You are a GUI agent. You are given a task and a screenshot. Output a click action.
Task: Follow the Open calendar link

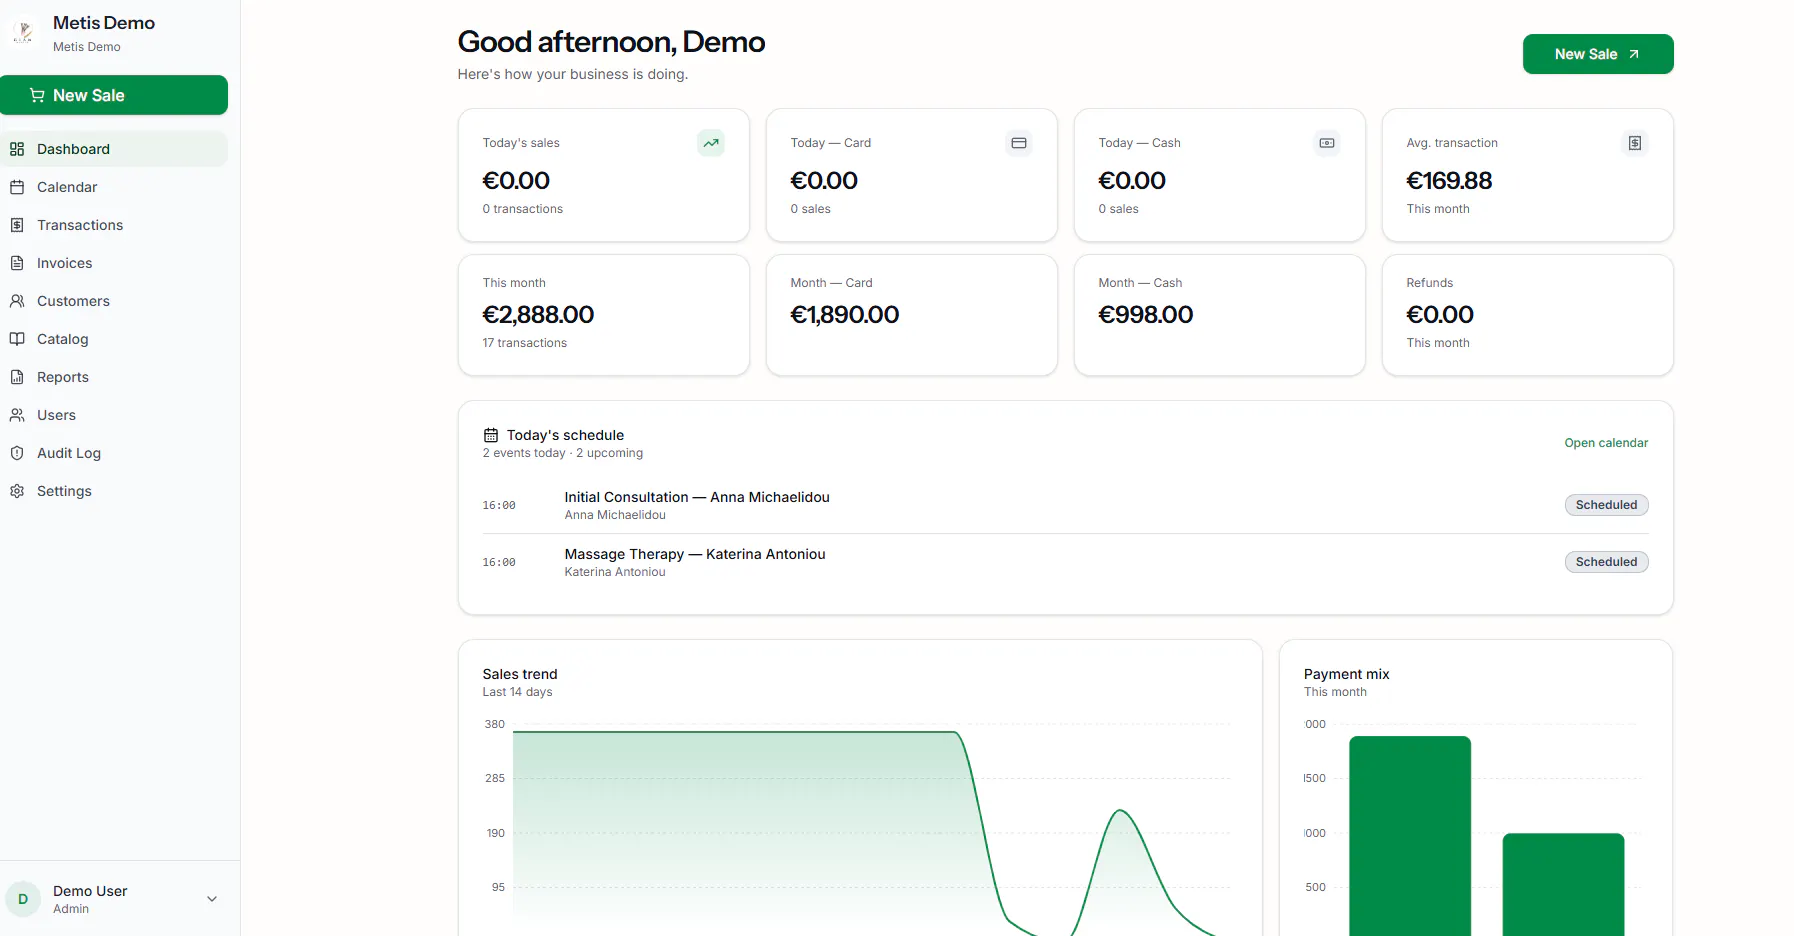click(x=1606, y=443)
